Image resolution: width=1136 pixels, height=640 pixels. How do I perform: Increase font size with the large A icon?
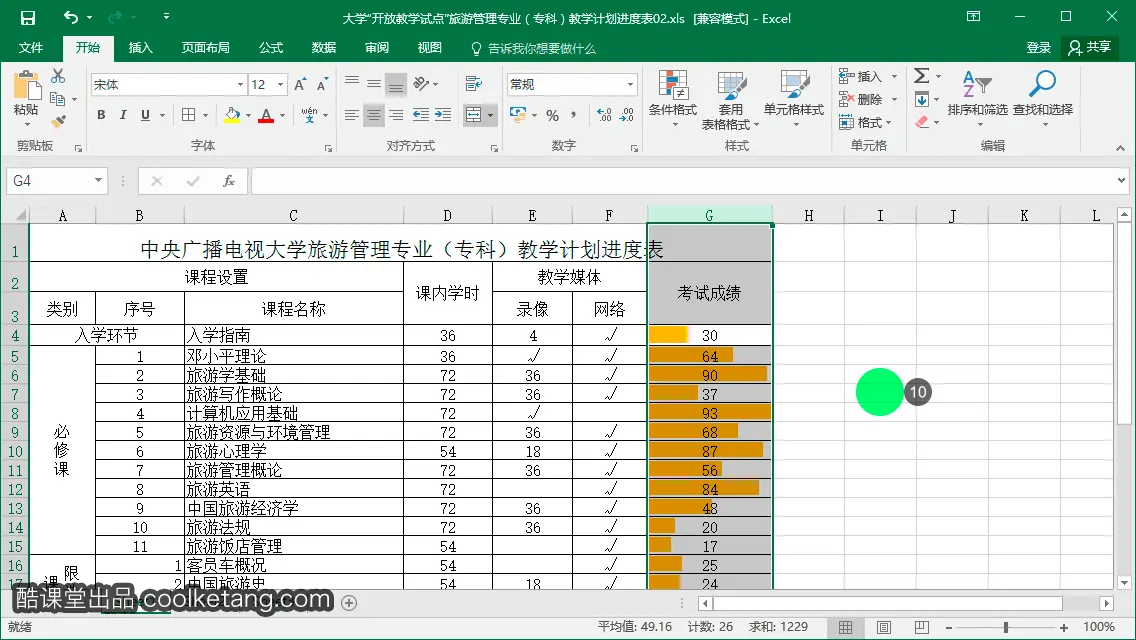[300, 85]
